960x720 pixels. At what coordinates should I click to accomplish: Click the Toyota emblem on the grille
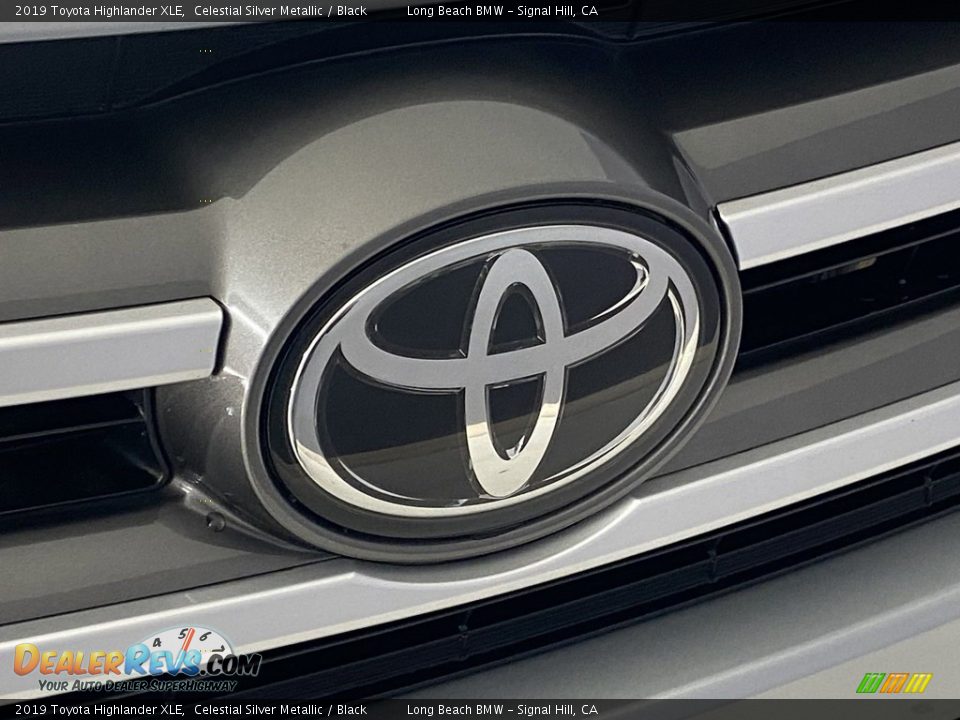point(495,372)
